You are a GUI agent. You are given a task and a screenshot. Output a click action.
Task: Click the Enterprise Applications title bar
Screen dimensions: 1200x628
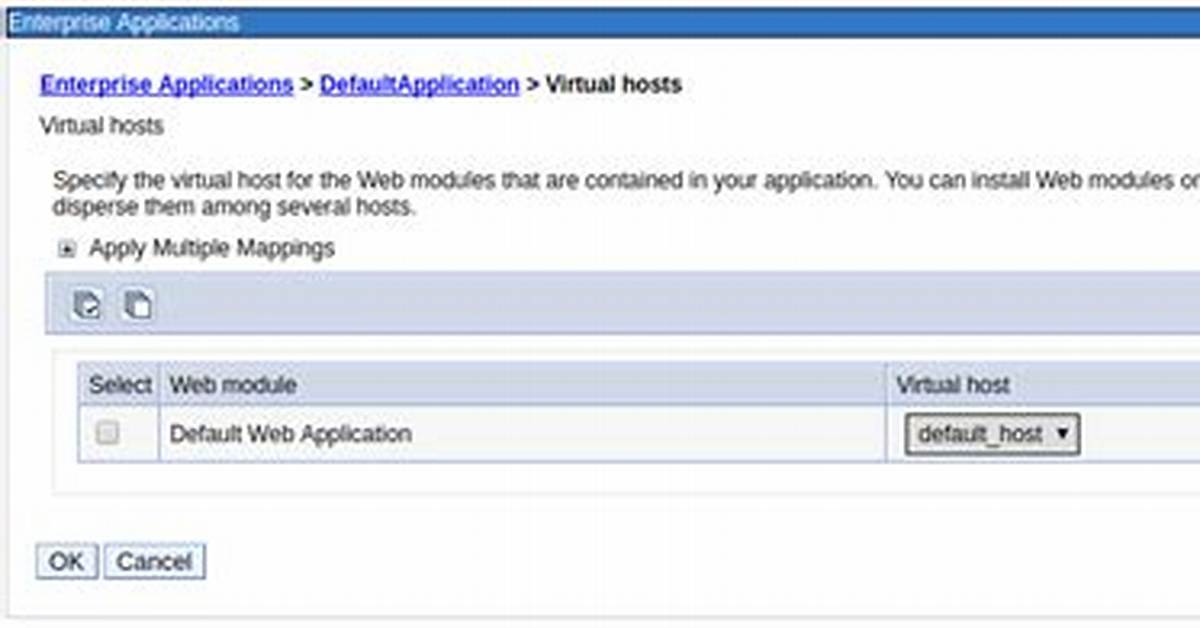tap(603, 22)
